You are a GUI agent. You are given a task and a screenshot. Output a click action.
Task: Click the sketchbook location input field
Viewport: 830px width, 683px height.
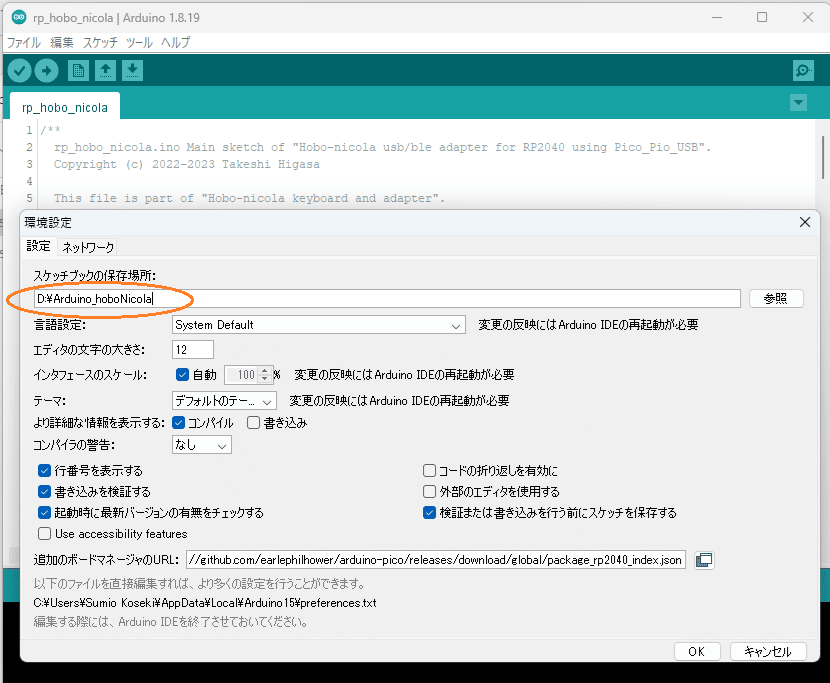[387, 299]
